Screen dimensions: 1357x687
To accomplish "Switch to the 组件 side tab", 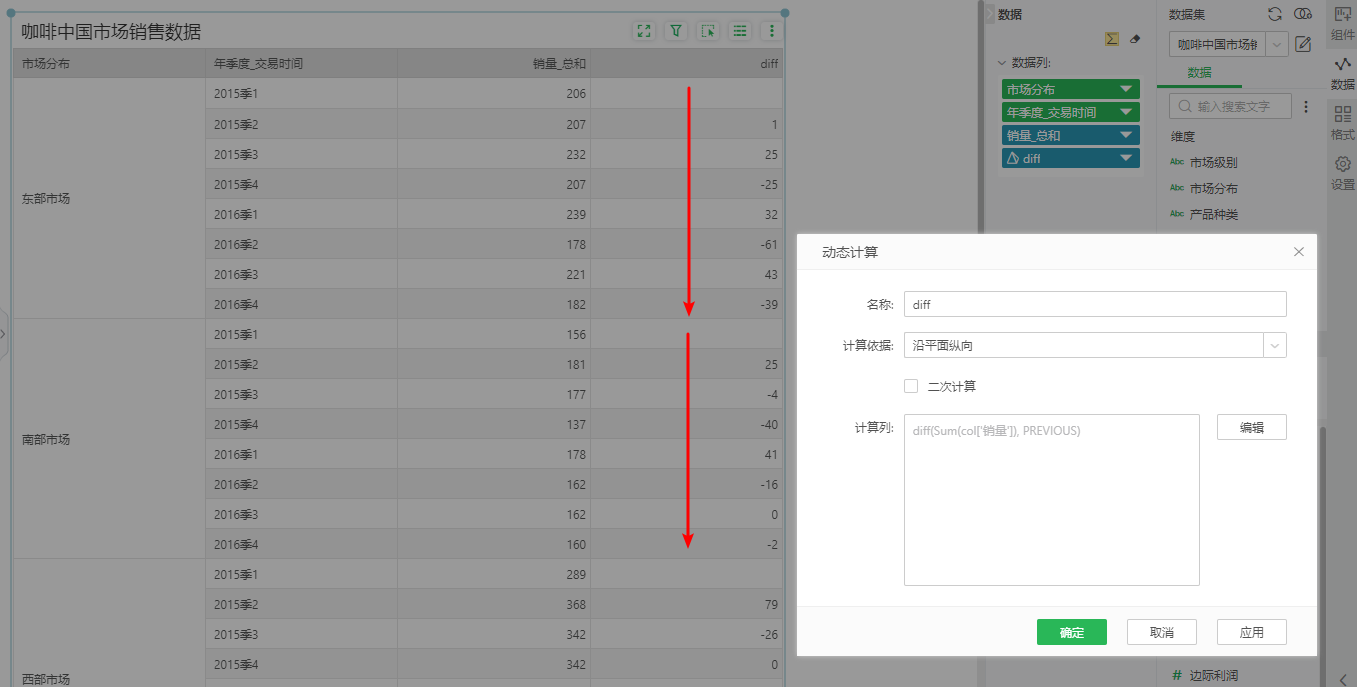I will (1342, 23).
